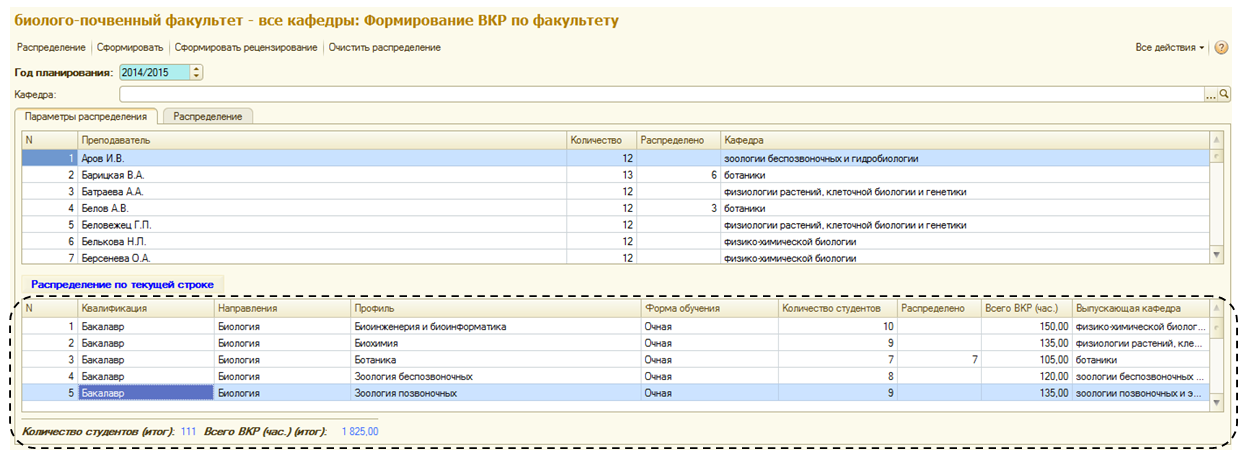Select teacher row Беловежец Г.П.

click(615, 224)
